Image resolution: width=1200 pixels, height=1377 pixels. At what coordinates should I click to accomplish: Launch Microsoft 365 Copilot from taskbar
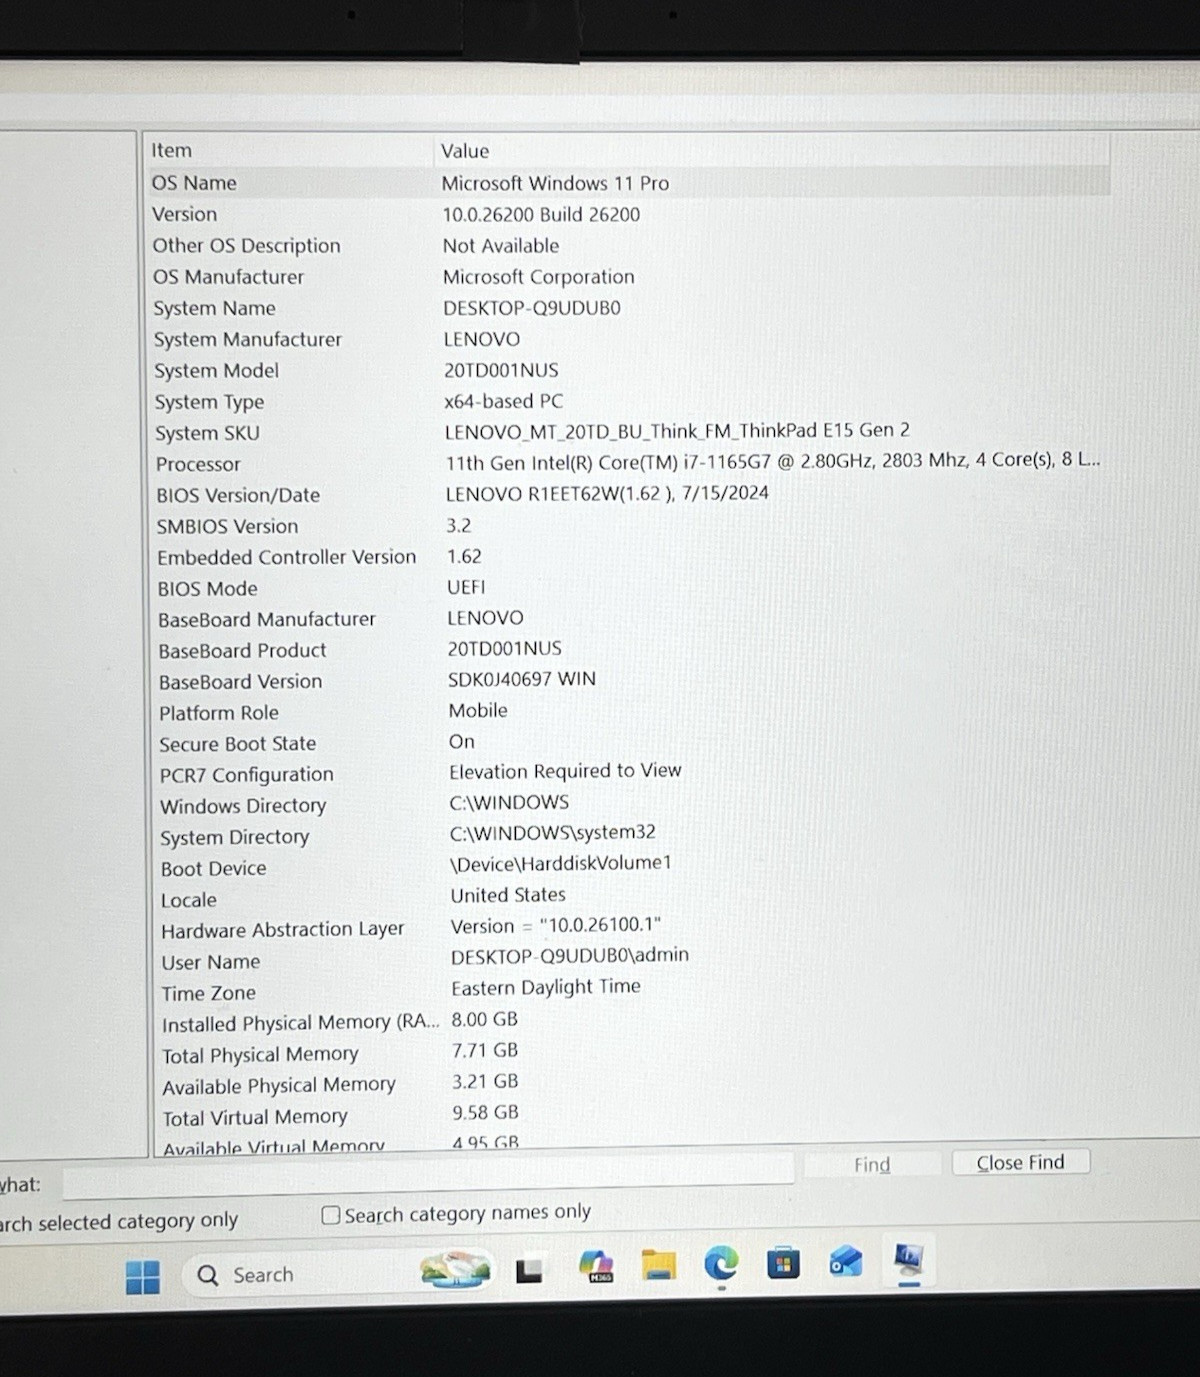point(596,1267)
